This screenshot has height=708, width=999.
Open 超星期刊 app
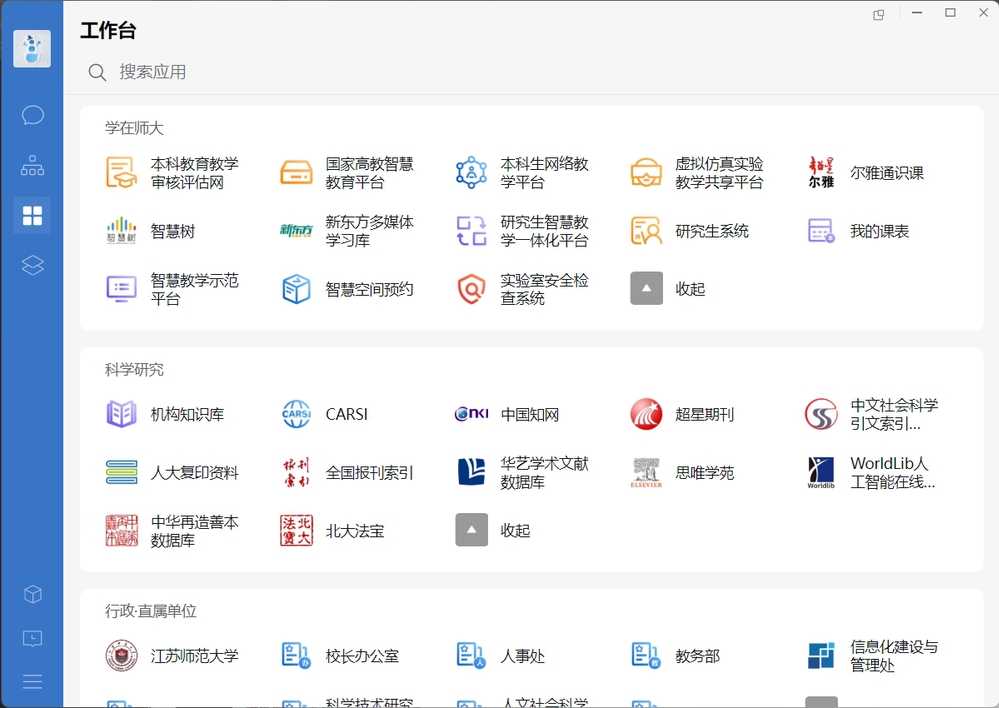coord(647,414)
